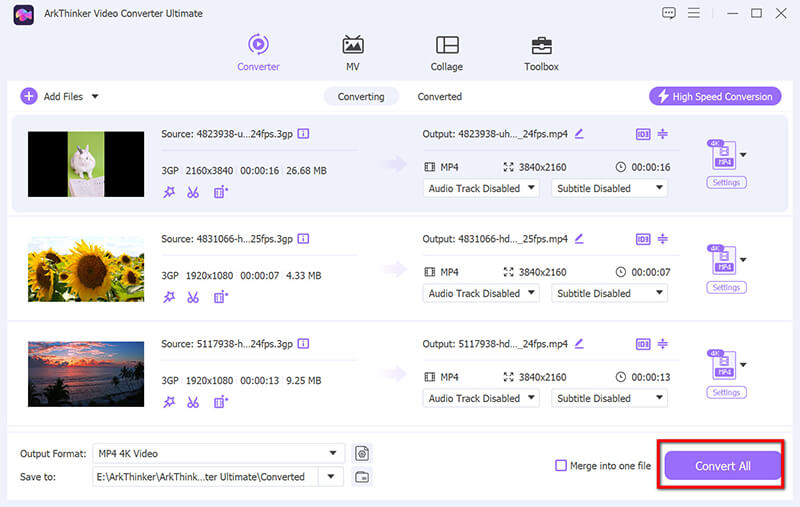Open MP4 format picker for 5117938 video
This screenshot has width=800, height=507.
click(727, 365)
